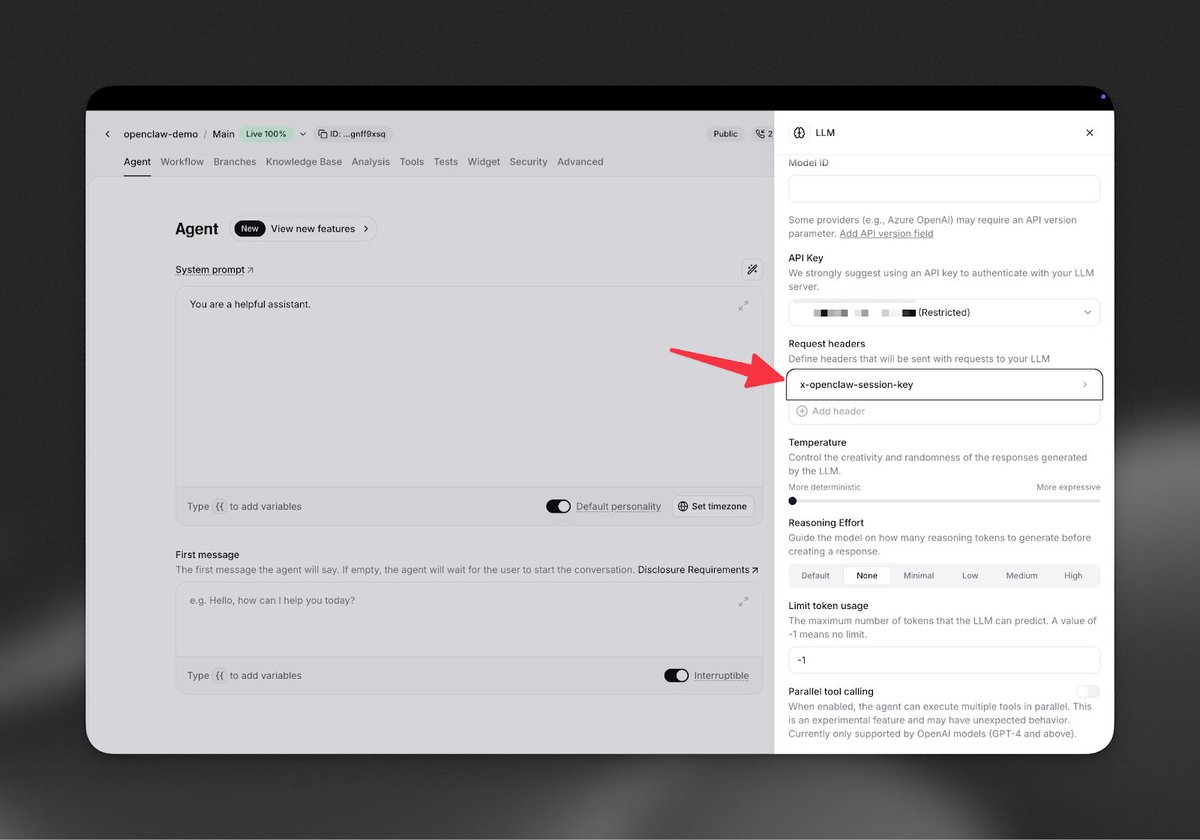Select Default reasoning effort
The height and width of the screenshot is (840, 1200).
[x=815, y=576]
